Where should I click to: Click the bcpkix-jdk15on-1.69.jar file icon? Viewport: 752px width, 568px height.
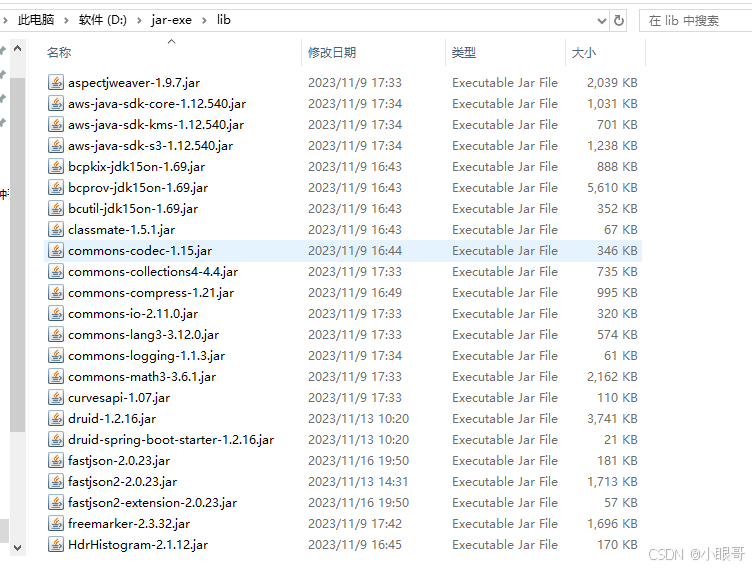pyautogui.click(x=56, y=166)
